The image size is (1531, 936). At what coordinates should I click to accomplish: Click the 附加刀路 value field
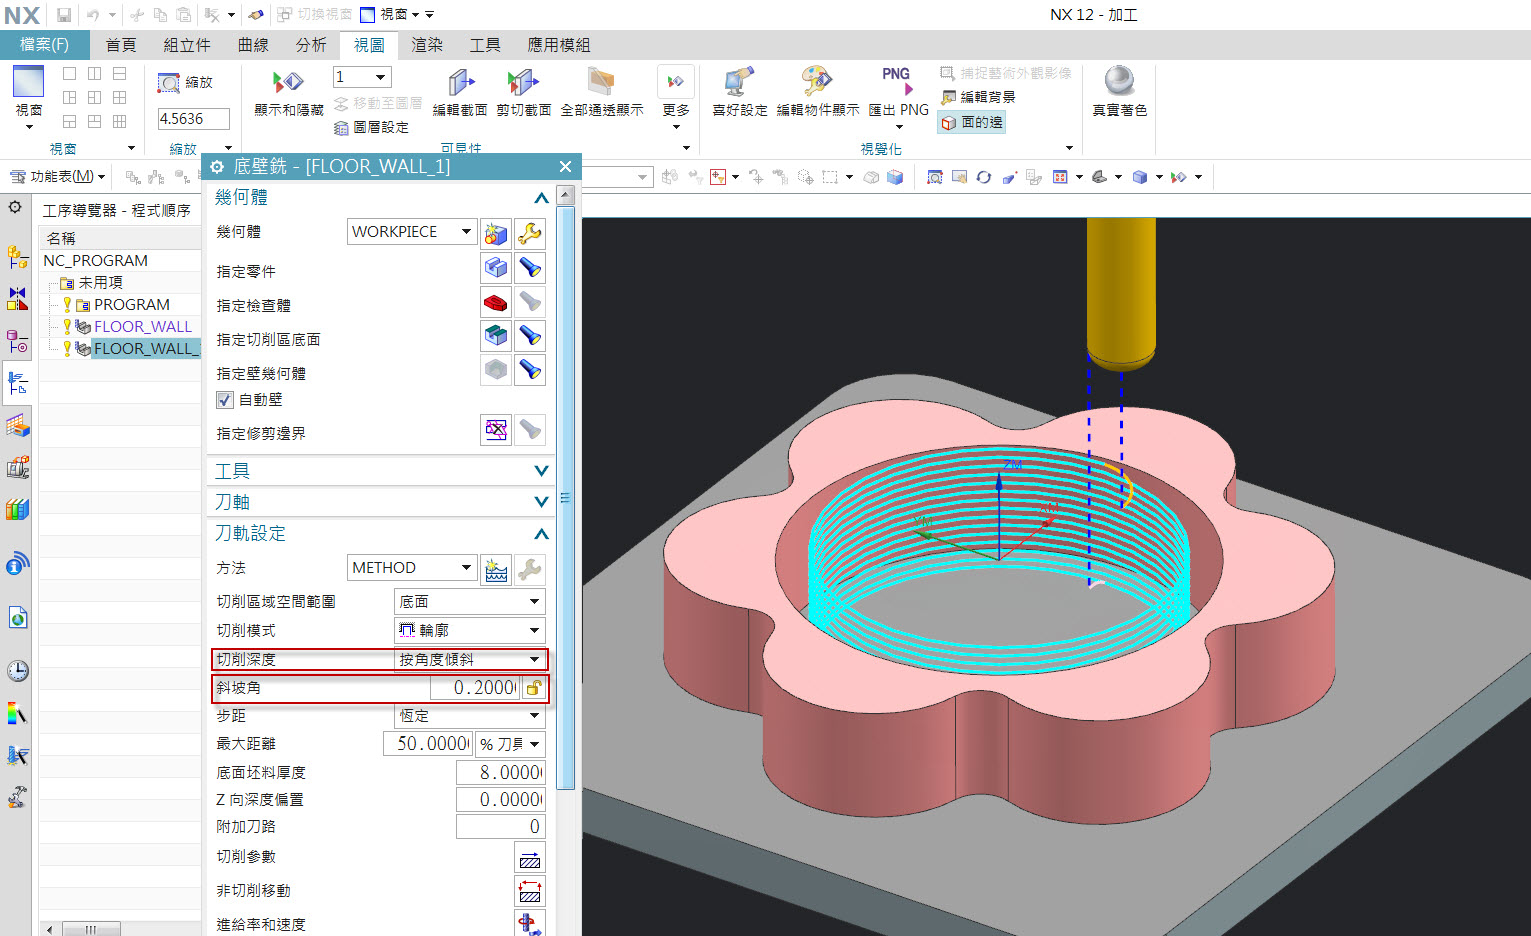[500, 826]
